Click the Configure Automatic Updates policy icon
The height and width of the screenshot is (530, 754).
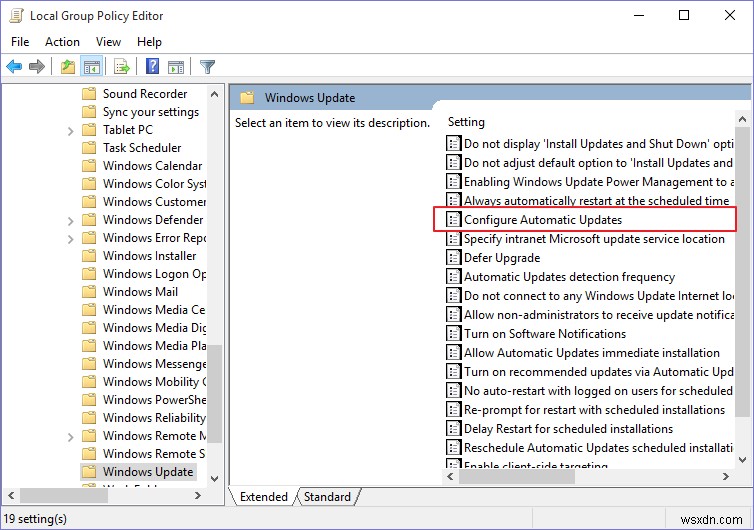[453, 220]
